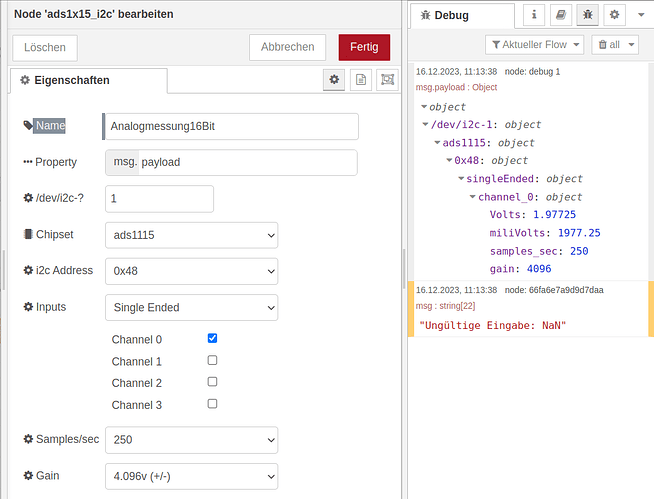Open the Chipset ads1115 dropdown
Viewport: 654px width, 499px height.
click(x=191, y=235)
